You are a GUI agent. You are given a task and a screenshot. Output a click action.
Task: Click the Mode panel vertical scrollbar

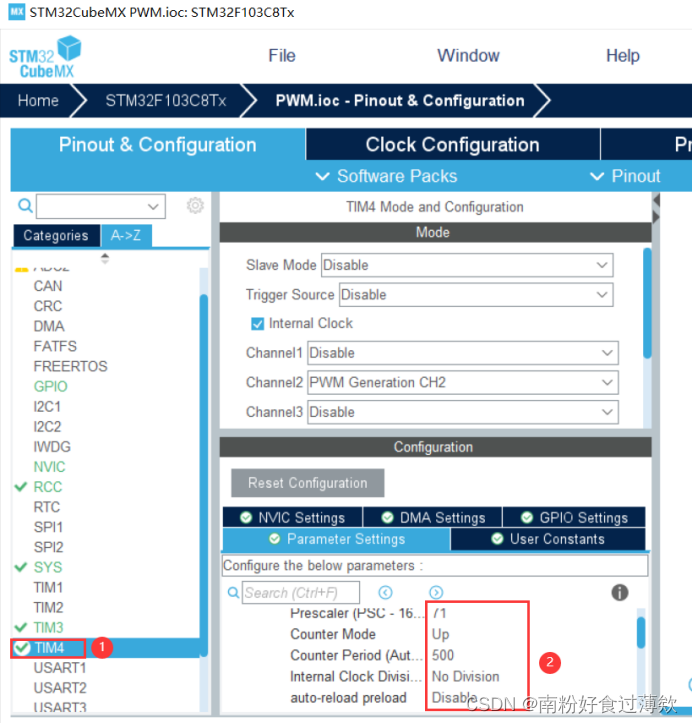click(x=647, y=303)
